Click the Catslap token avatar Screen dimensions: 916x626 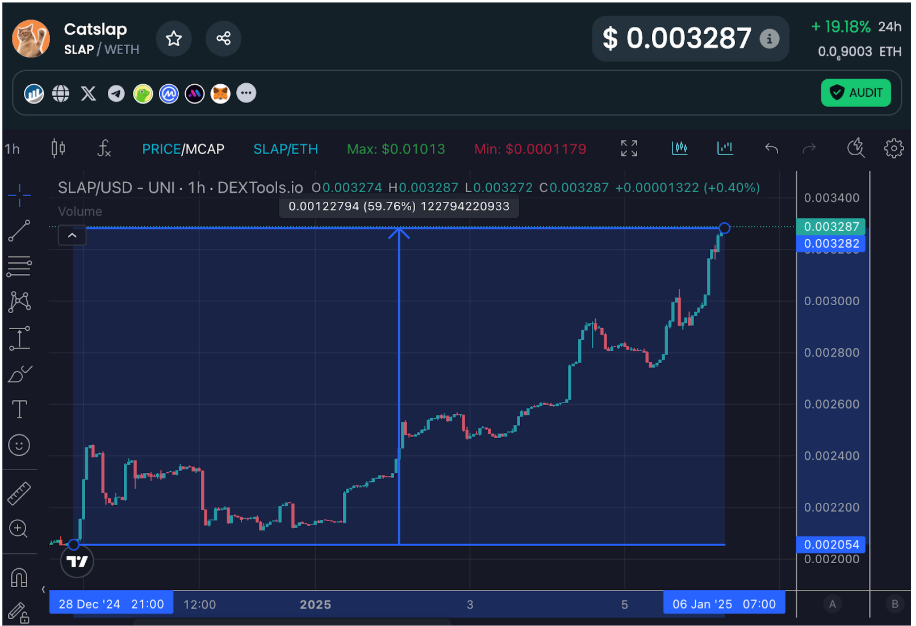(31, 39)
